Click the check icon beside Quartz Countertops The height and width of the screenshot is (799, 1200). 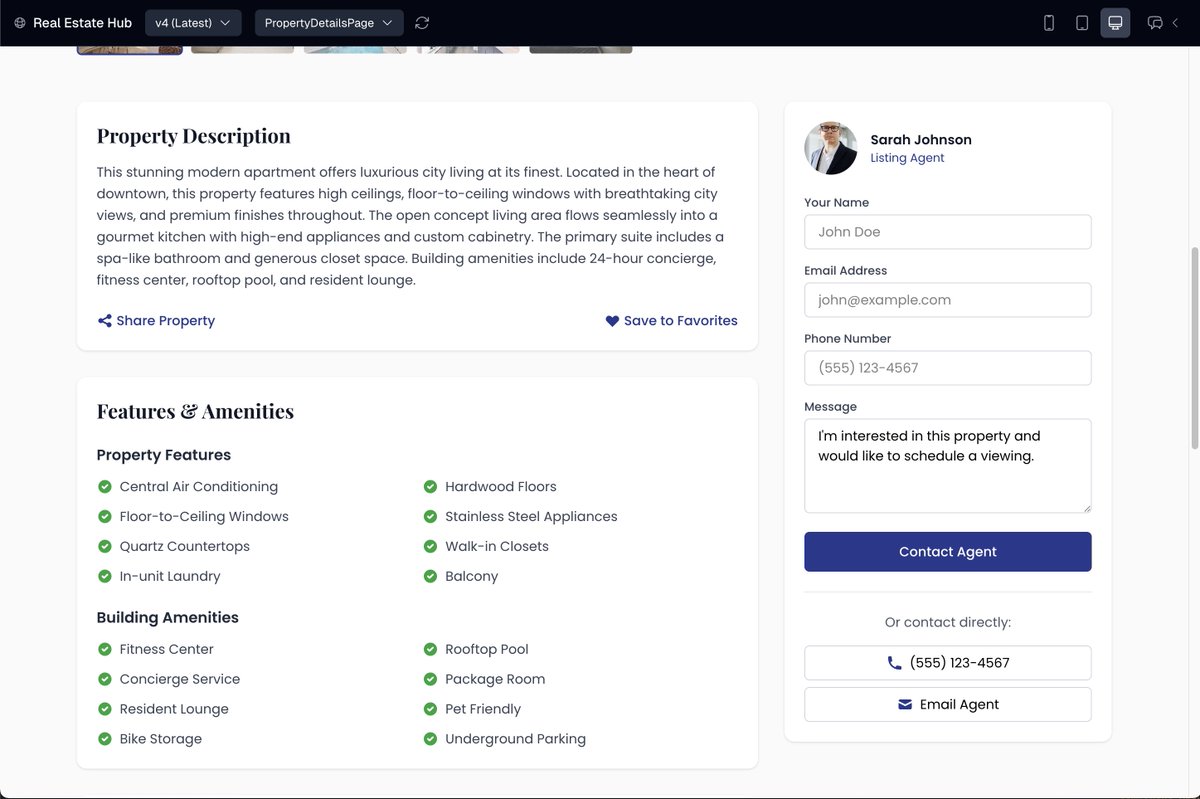click(x=104, y=547)
